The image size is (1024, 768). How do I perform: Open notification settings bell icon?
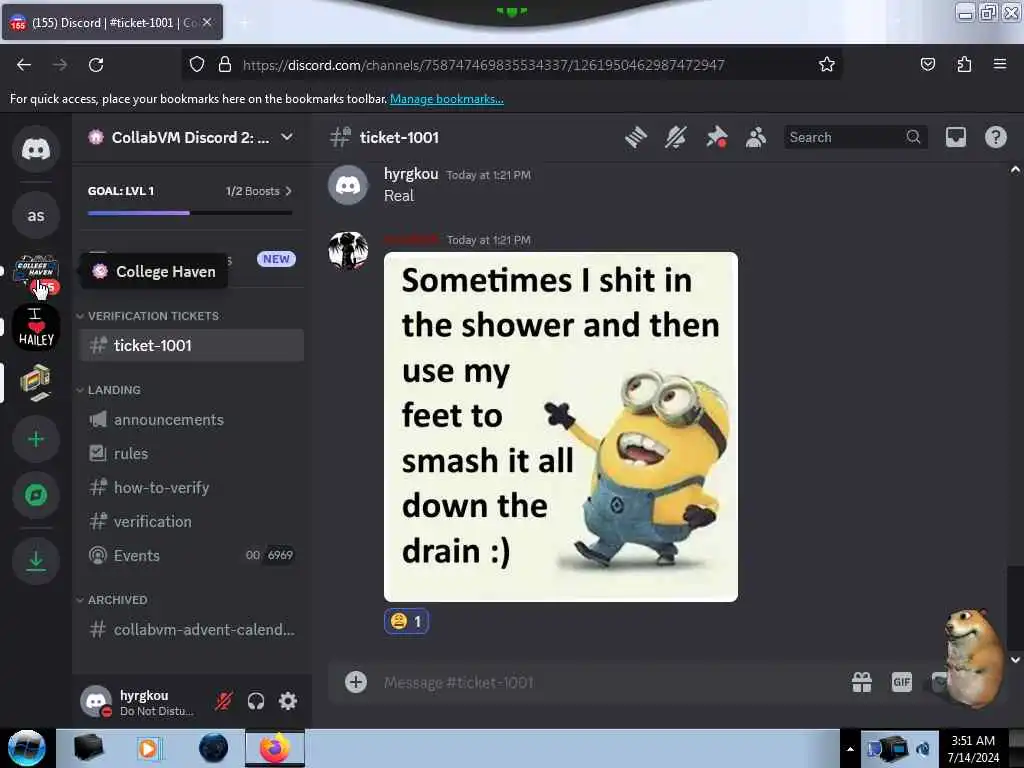click(676, 137)
